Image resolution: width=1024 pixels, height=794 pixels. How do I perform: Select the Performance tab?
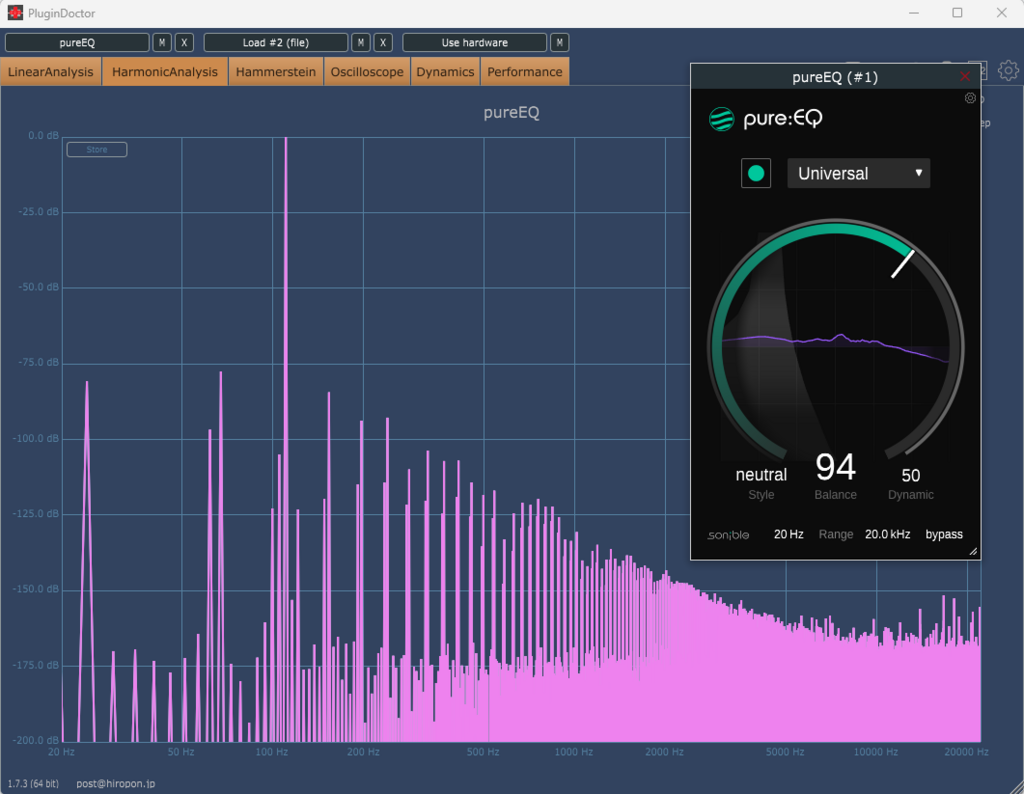pos(525,72)
